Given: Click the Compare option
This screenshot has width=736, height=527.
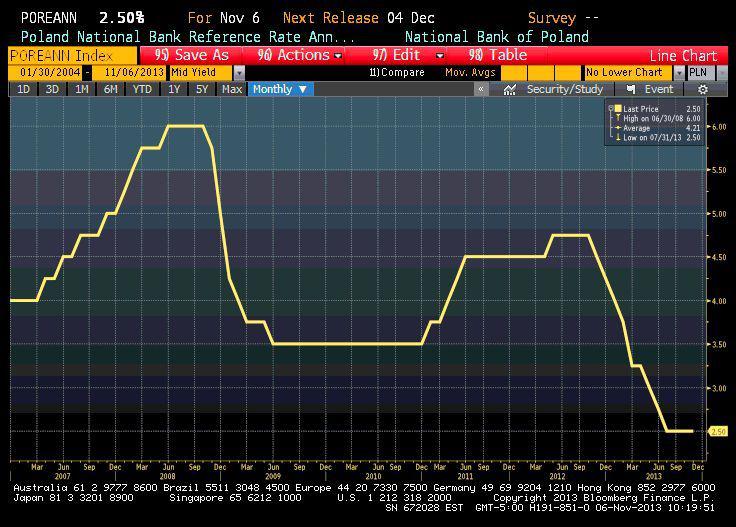Looking at the screenshot, I should tap(396, 73).
